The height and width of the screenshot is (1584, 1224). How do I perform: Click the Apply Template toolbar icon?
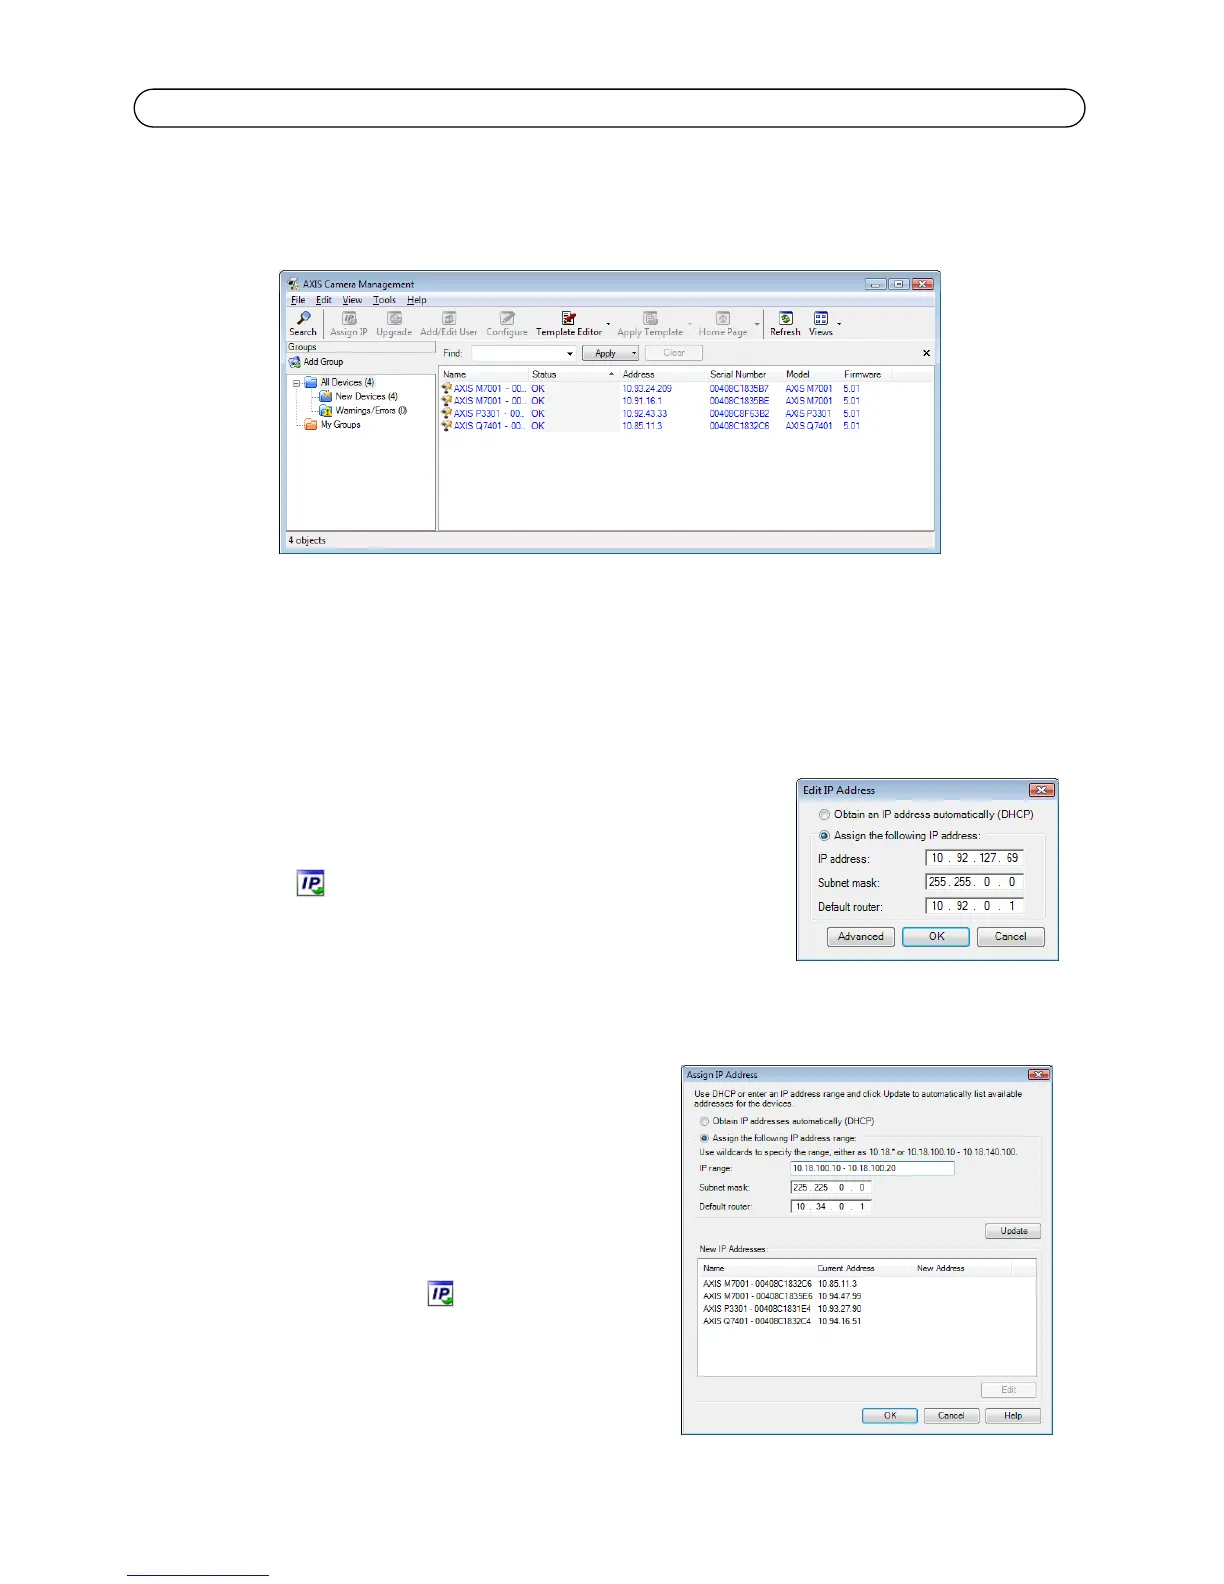pos(650,323)
